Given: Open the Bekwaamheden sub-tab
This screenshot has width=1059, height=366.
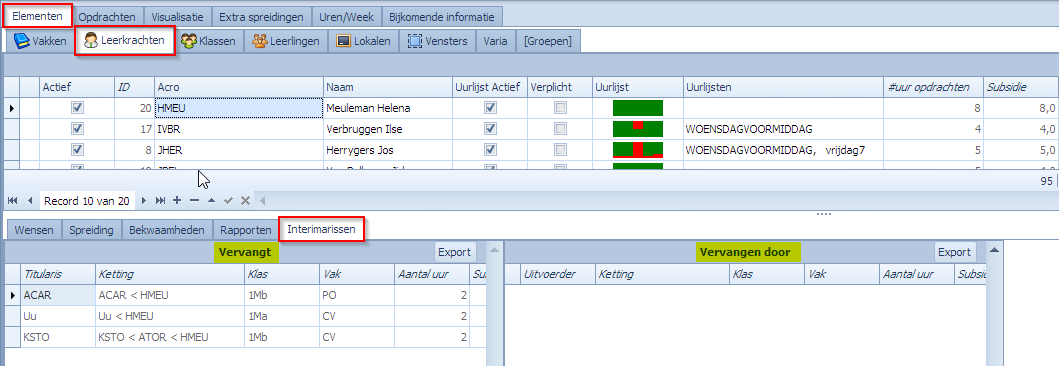Looking at the screenshot, I should tap(167, 230).
